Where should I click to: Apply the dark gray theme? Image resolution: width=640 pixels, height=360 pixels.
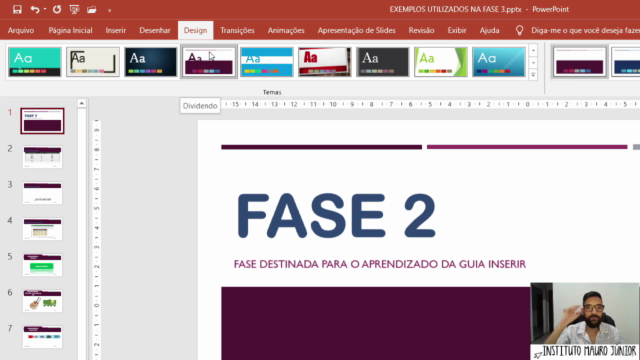(x=382, y=62)
